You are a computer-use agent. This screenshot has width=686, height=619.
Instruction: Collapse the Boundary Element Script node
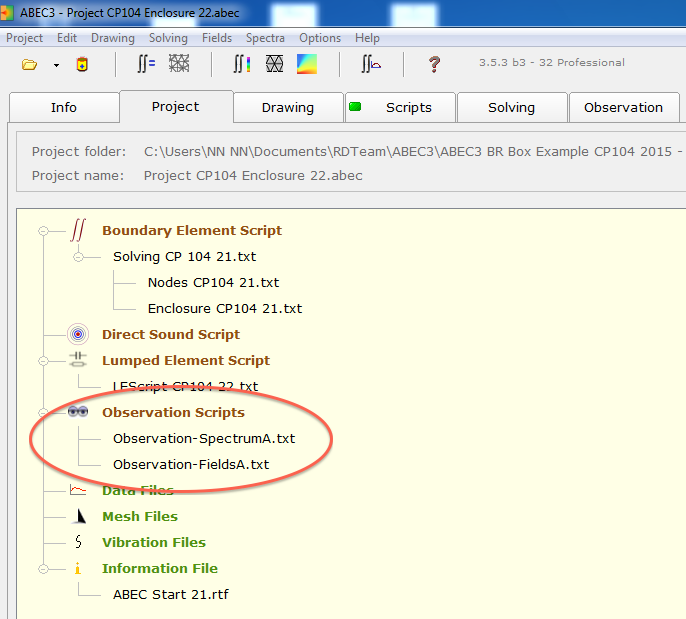43,231
